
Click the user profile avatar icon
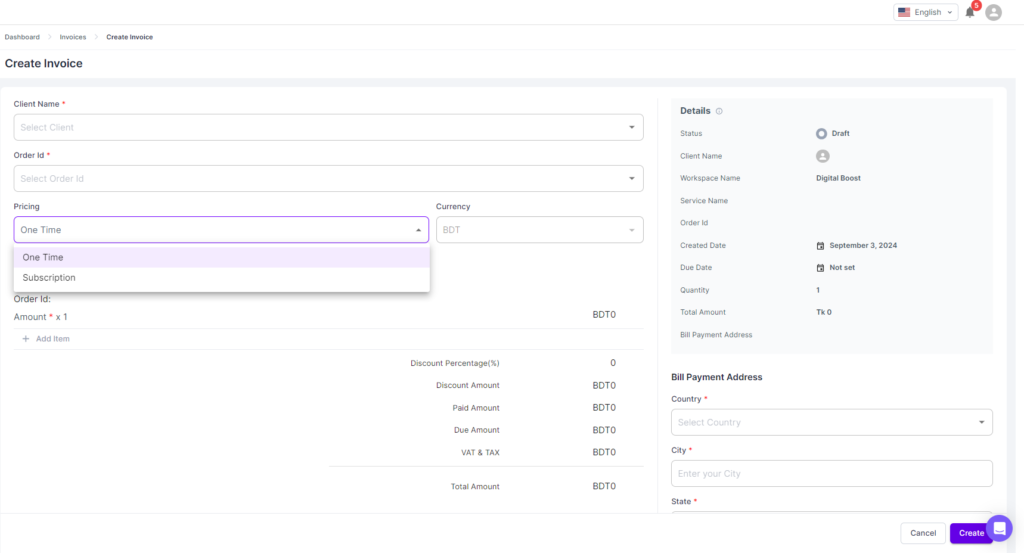pyautogui.click(x=993, y=12)
